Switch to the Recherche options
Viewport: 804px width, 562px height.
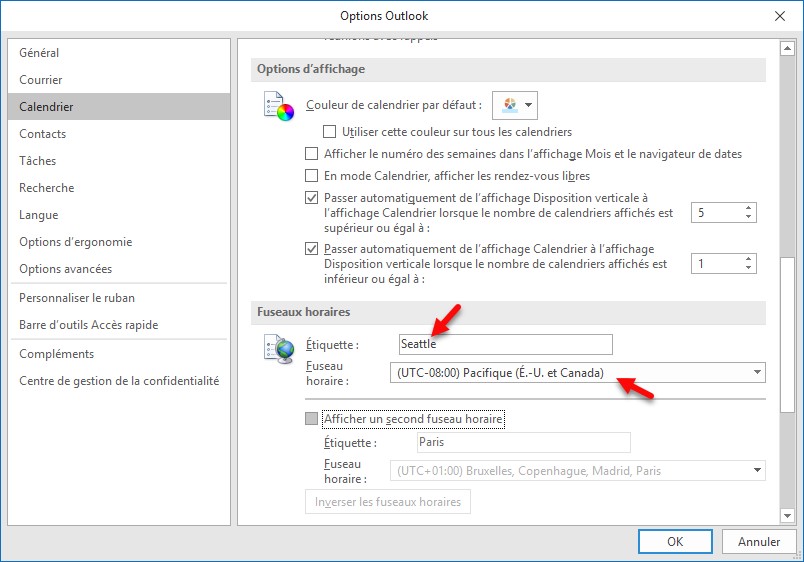point(119,188)
